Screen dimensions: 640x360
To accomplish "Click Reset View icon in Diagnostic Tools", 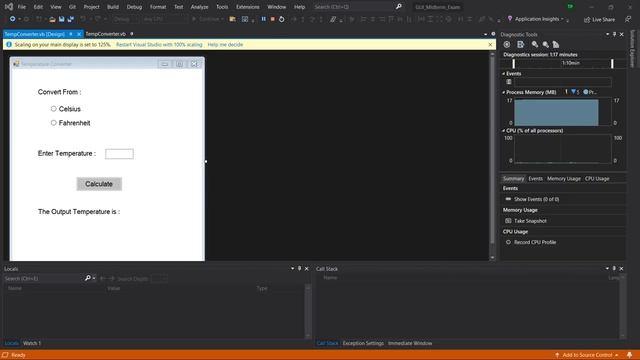I will click(556, 44).
